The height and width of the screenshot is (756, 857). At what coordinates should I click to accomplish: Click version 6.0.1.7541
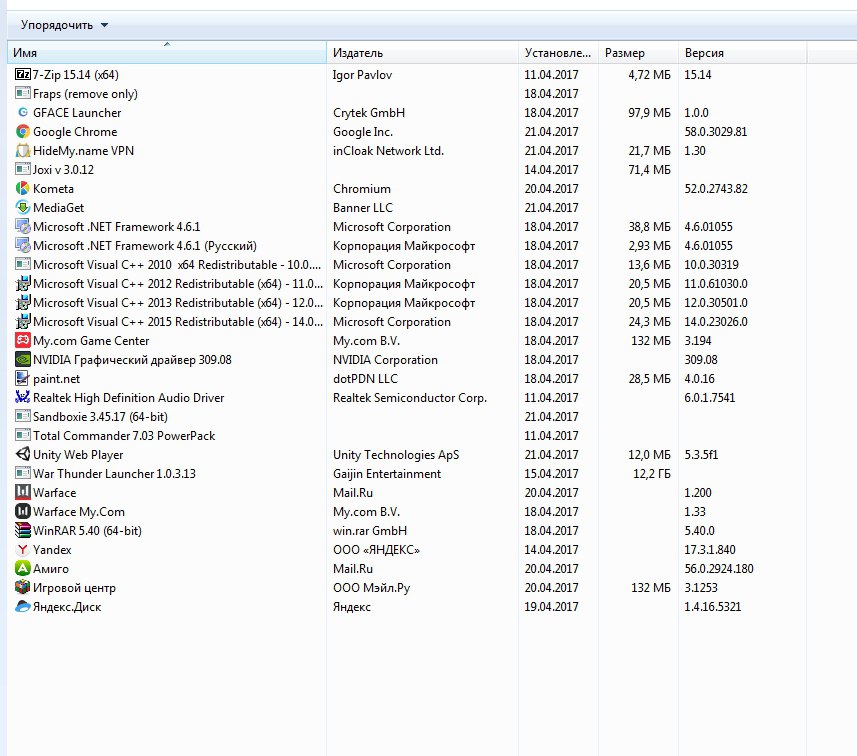709,398
